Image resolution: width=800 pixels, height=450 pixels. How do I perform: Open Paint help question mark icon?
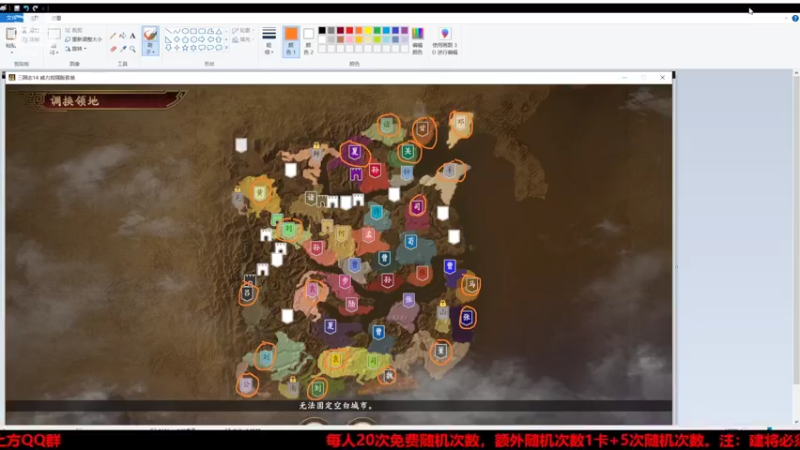point(795,18)
